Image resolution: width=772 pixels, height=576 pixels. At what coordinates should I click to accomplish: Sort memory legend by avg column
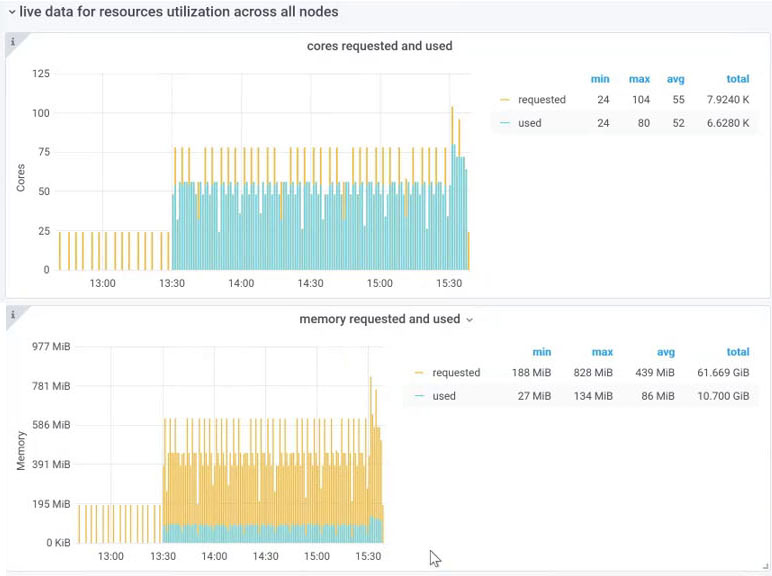(664, 352)
